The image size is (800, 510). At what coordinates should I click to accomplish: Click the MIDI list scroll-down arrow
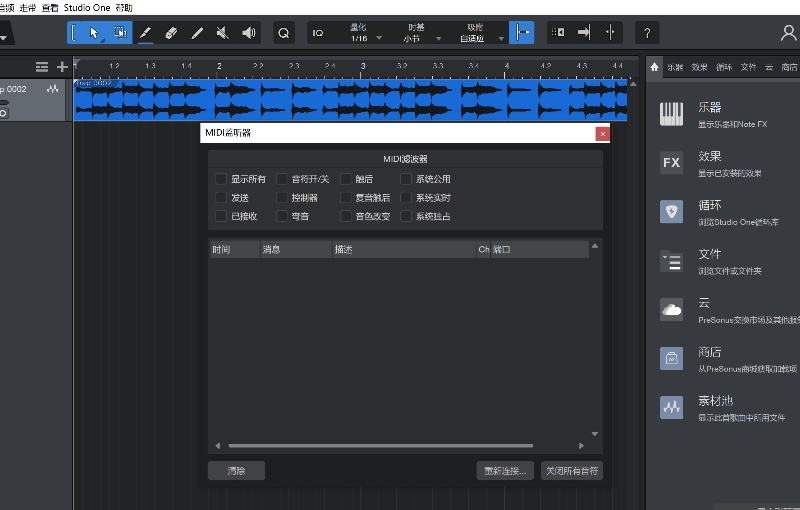595,434
